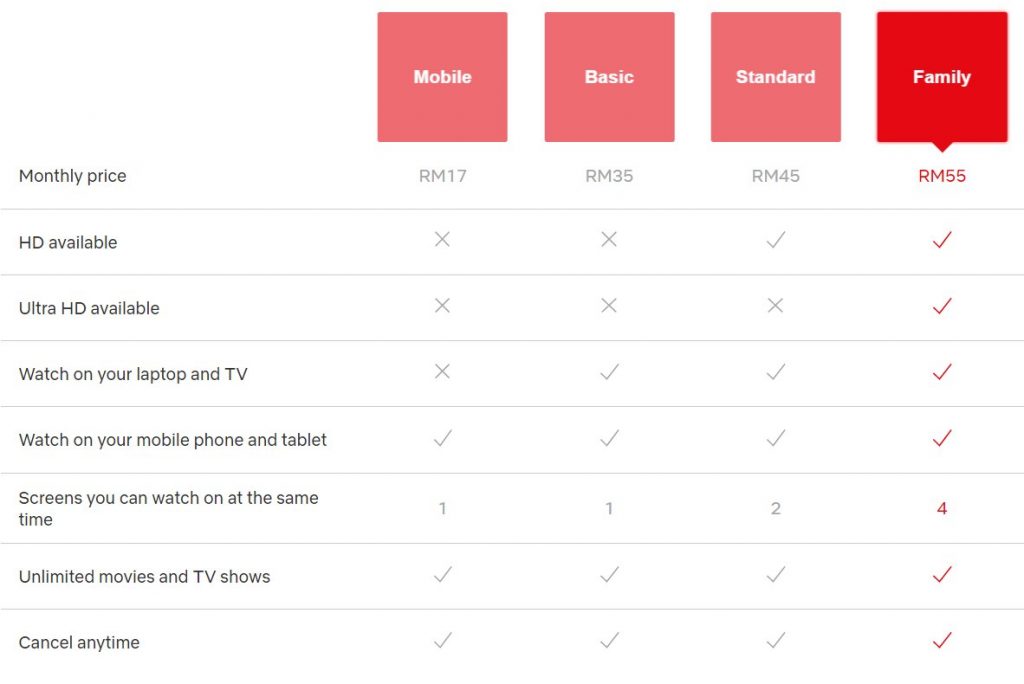Click Basic's Unlimited movies checkmark
Image resolution: width=1024 pixels, height=684 pixels.
[609, 574]
